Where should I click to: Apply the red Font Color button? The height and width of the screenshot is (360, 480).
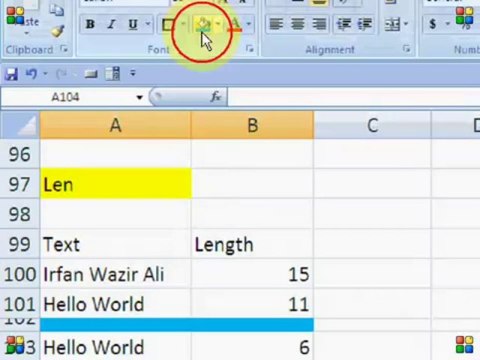click(x=235, y=24)
